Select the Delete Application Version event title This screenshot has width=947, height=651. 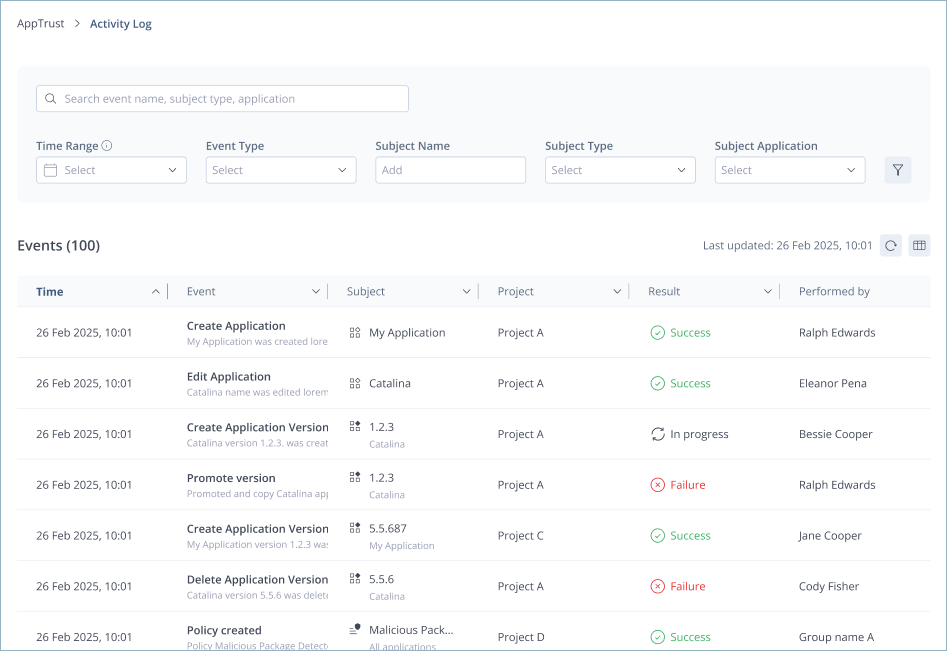click(x=257, y=580)
